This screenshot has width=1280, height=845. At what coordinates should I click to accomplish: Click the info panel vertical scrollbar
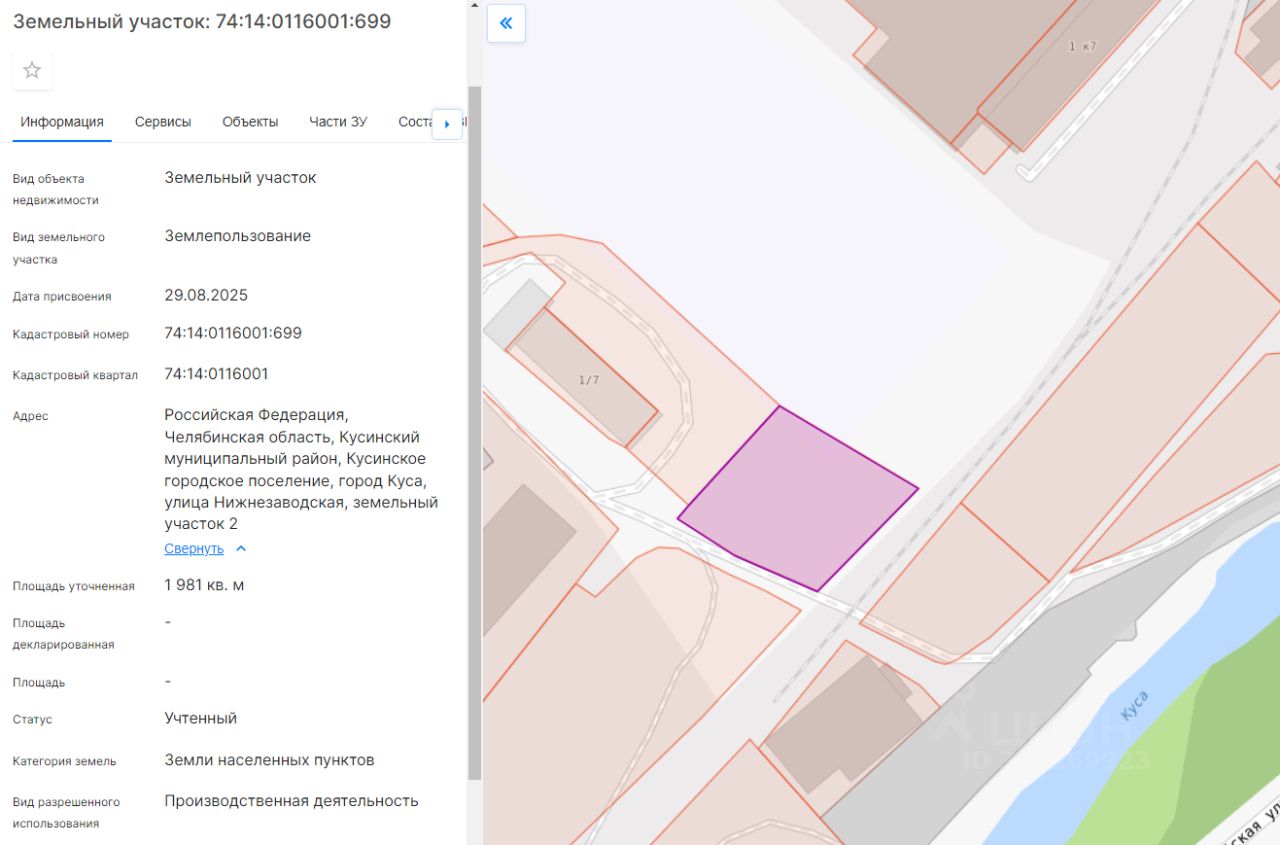click(x=474, y=430)
